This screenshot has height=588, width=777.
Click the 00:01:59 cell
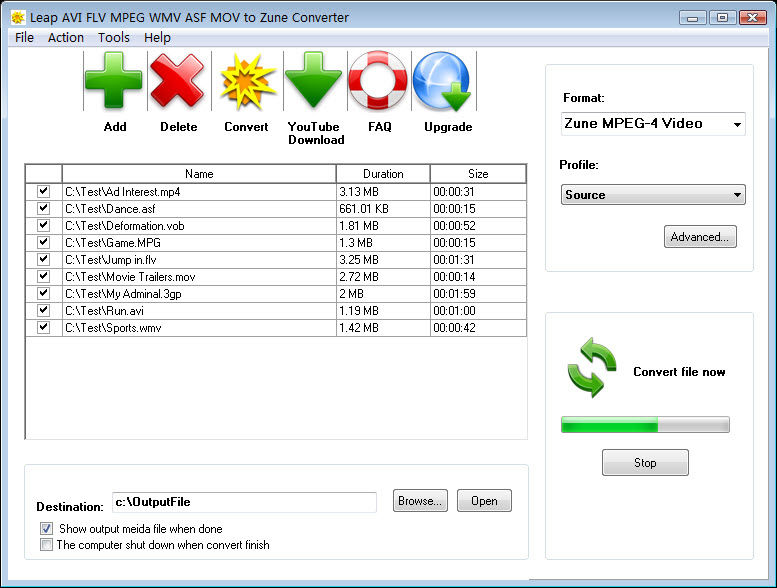478,294
